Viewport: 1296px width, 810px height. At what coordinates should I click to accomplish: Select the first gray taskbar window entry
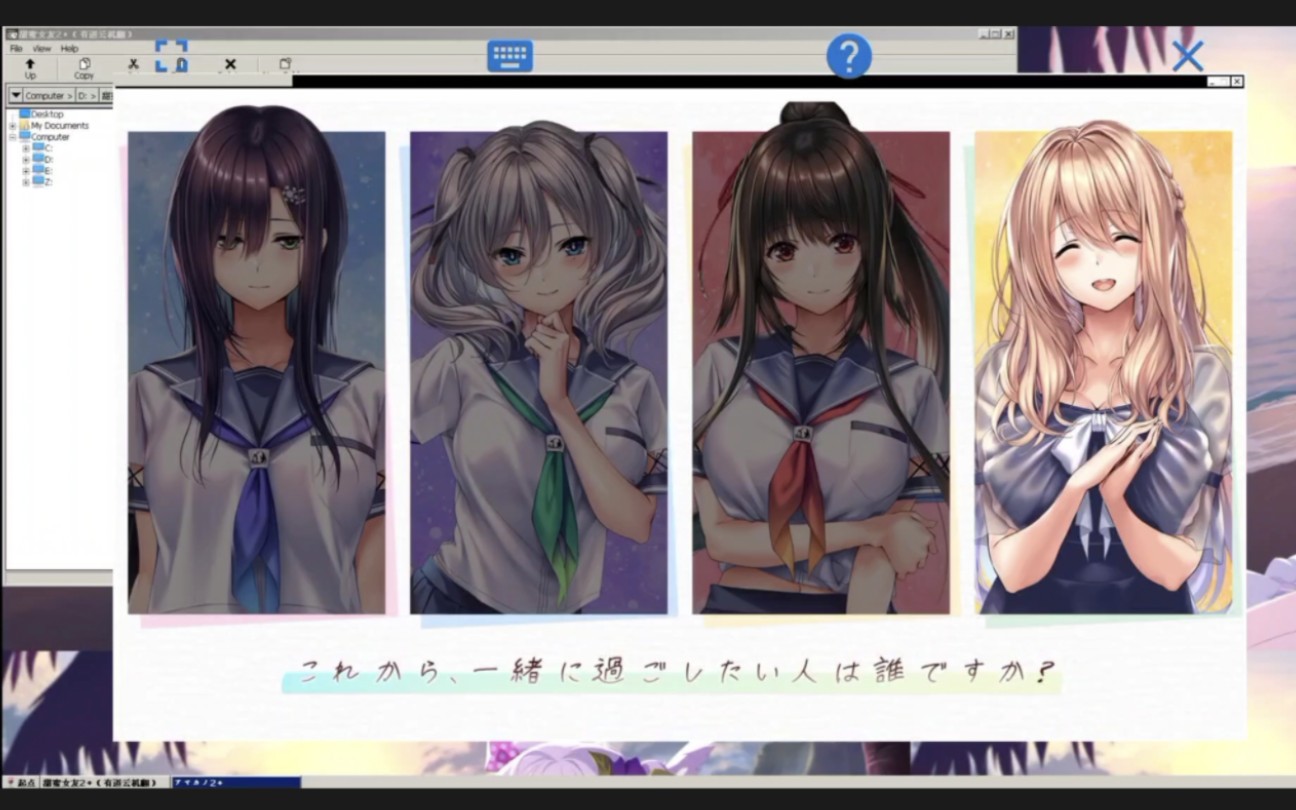click(x=105, y=782)
